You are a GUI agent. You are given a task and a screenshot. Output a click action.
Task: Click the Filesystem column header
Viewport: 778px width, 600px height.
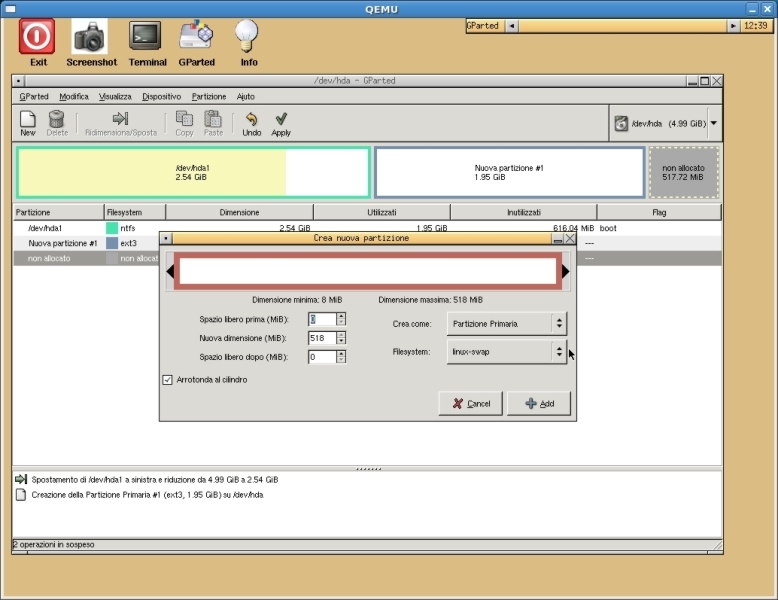(135, 212)
